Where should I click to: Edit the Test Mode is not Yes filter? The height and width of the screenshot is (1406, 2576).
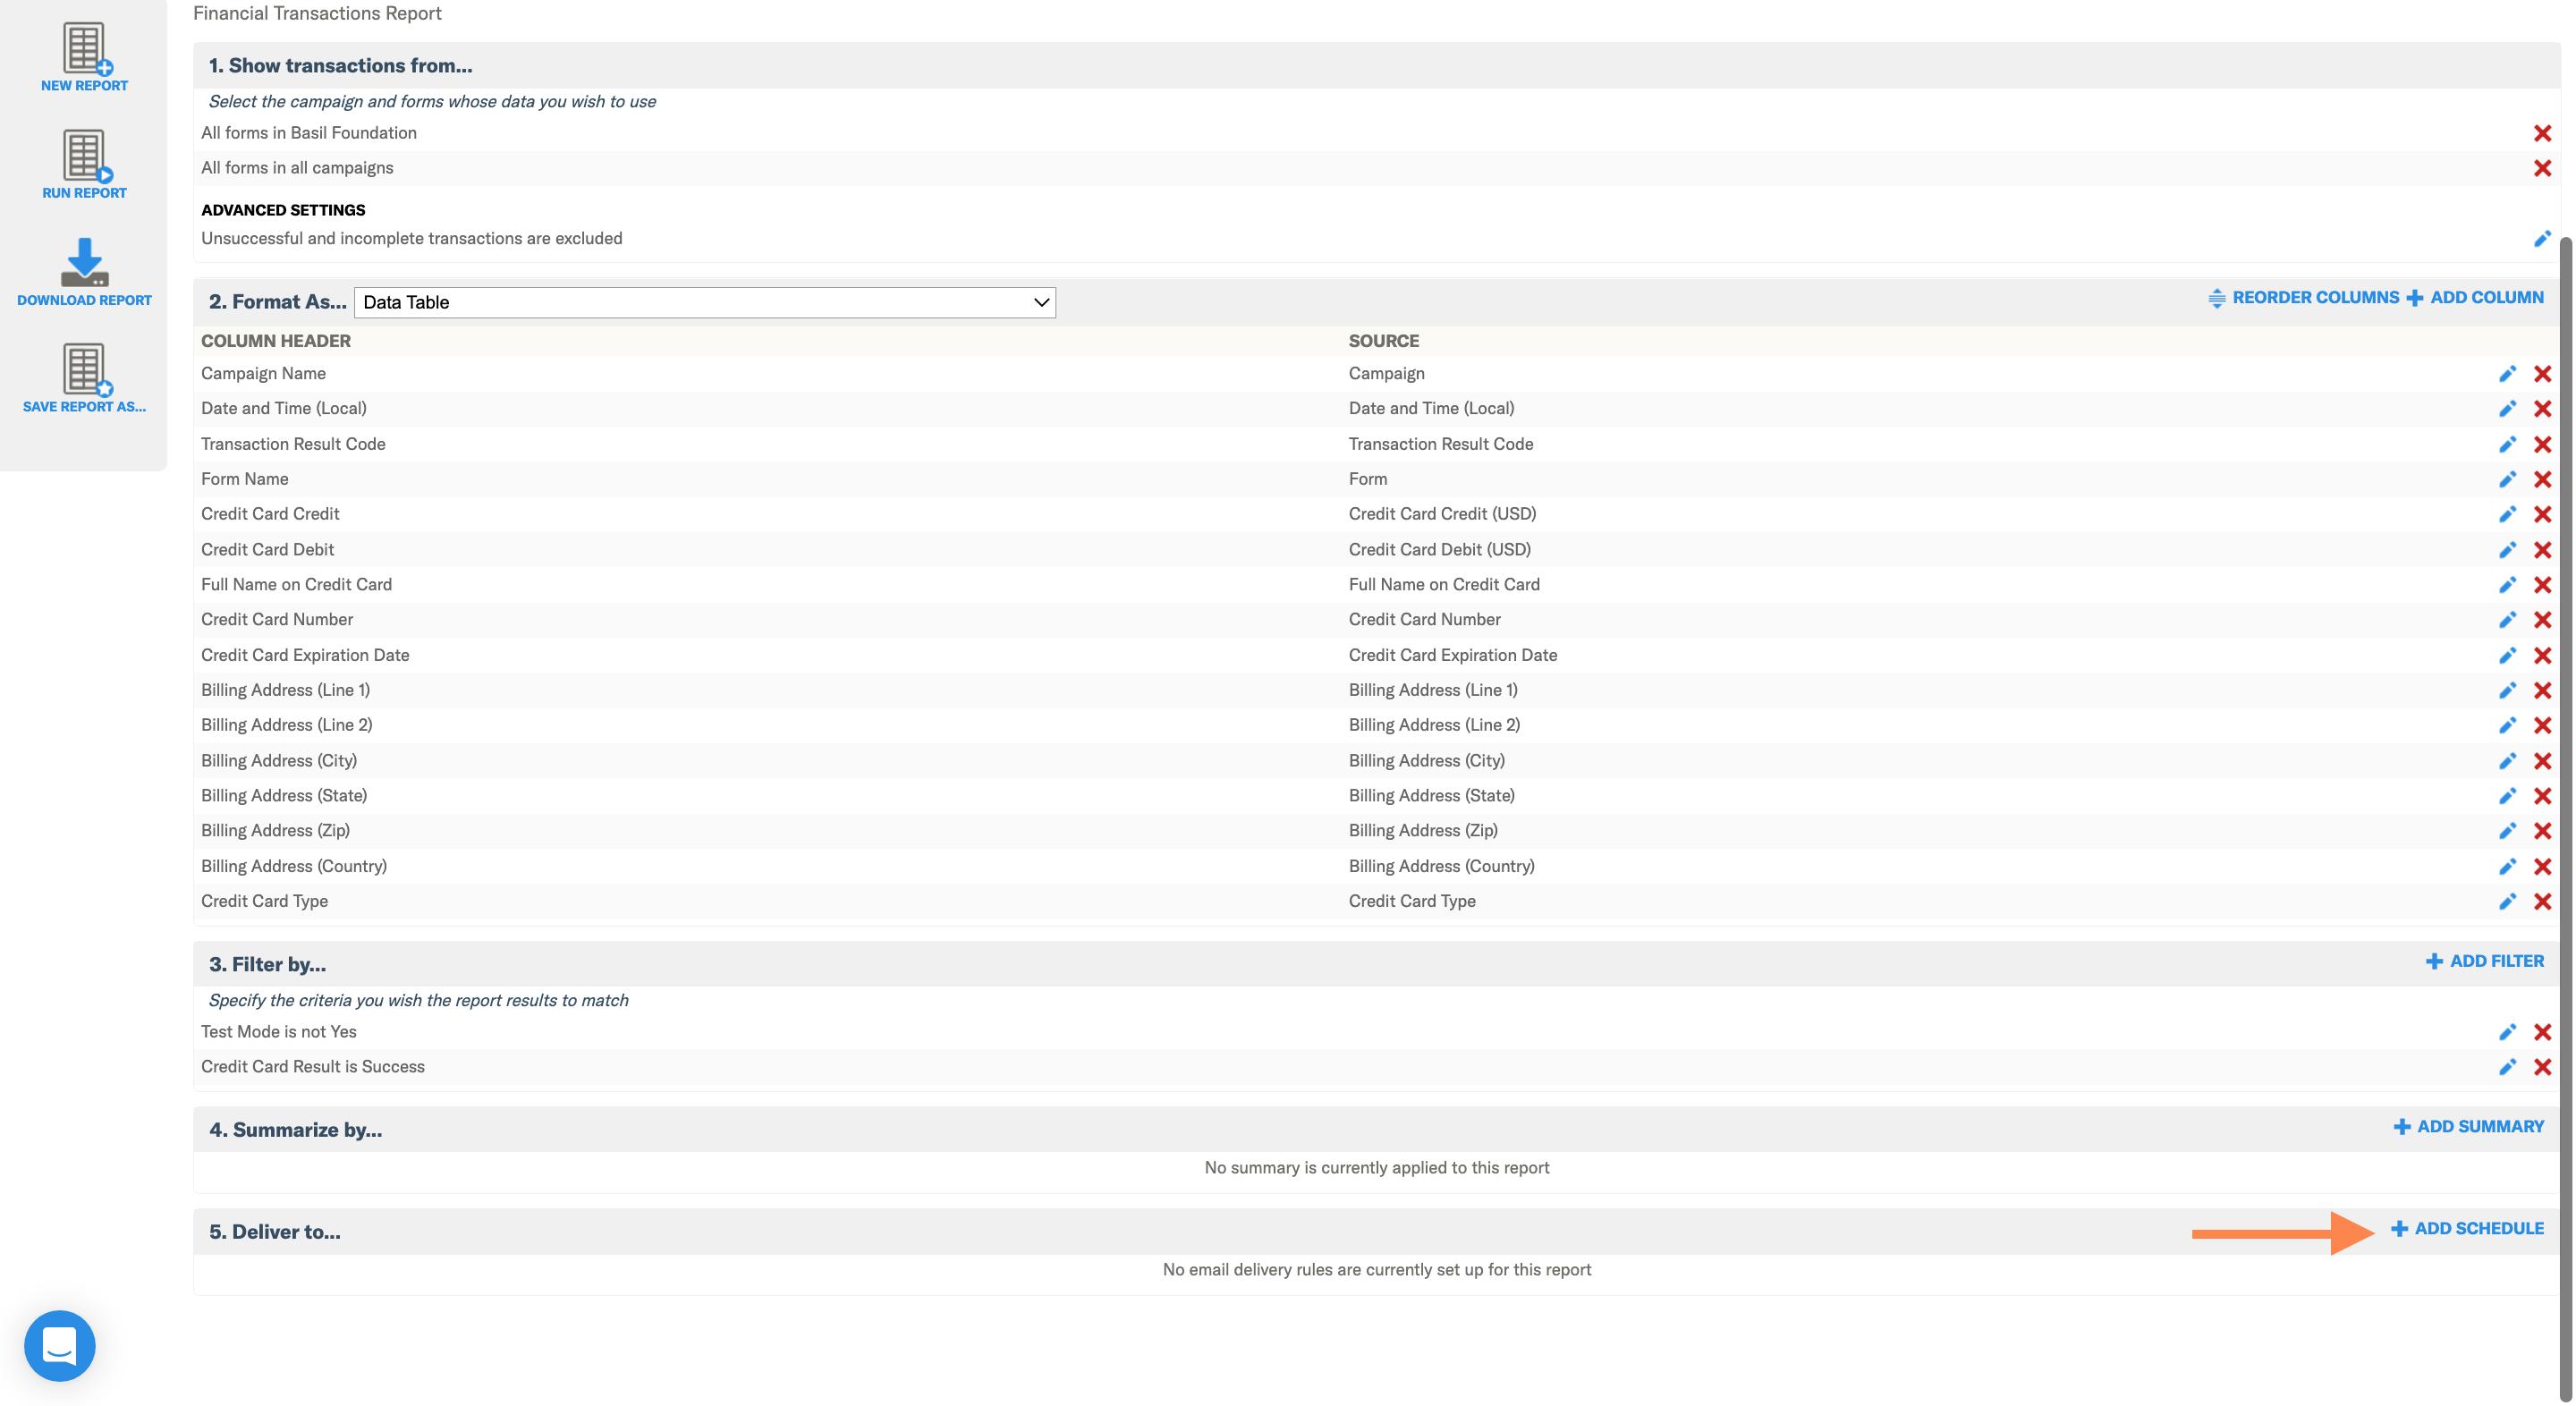pyautogui.click(x=2507, y=1032)
